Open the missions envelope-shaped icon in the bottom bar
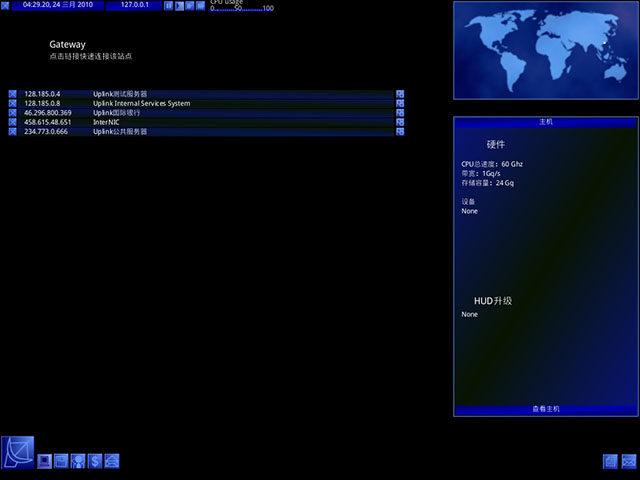The width and height of the screenshot is (640, 480). click(112, 461)
